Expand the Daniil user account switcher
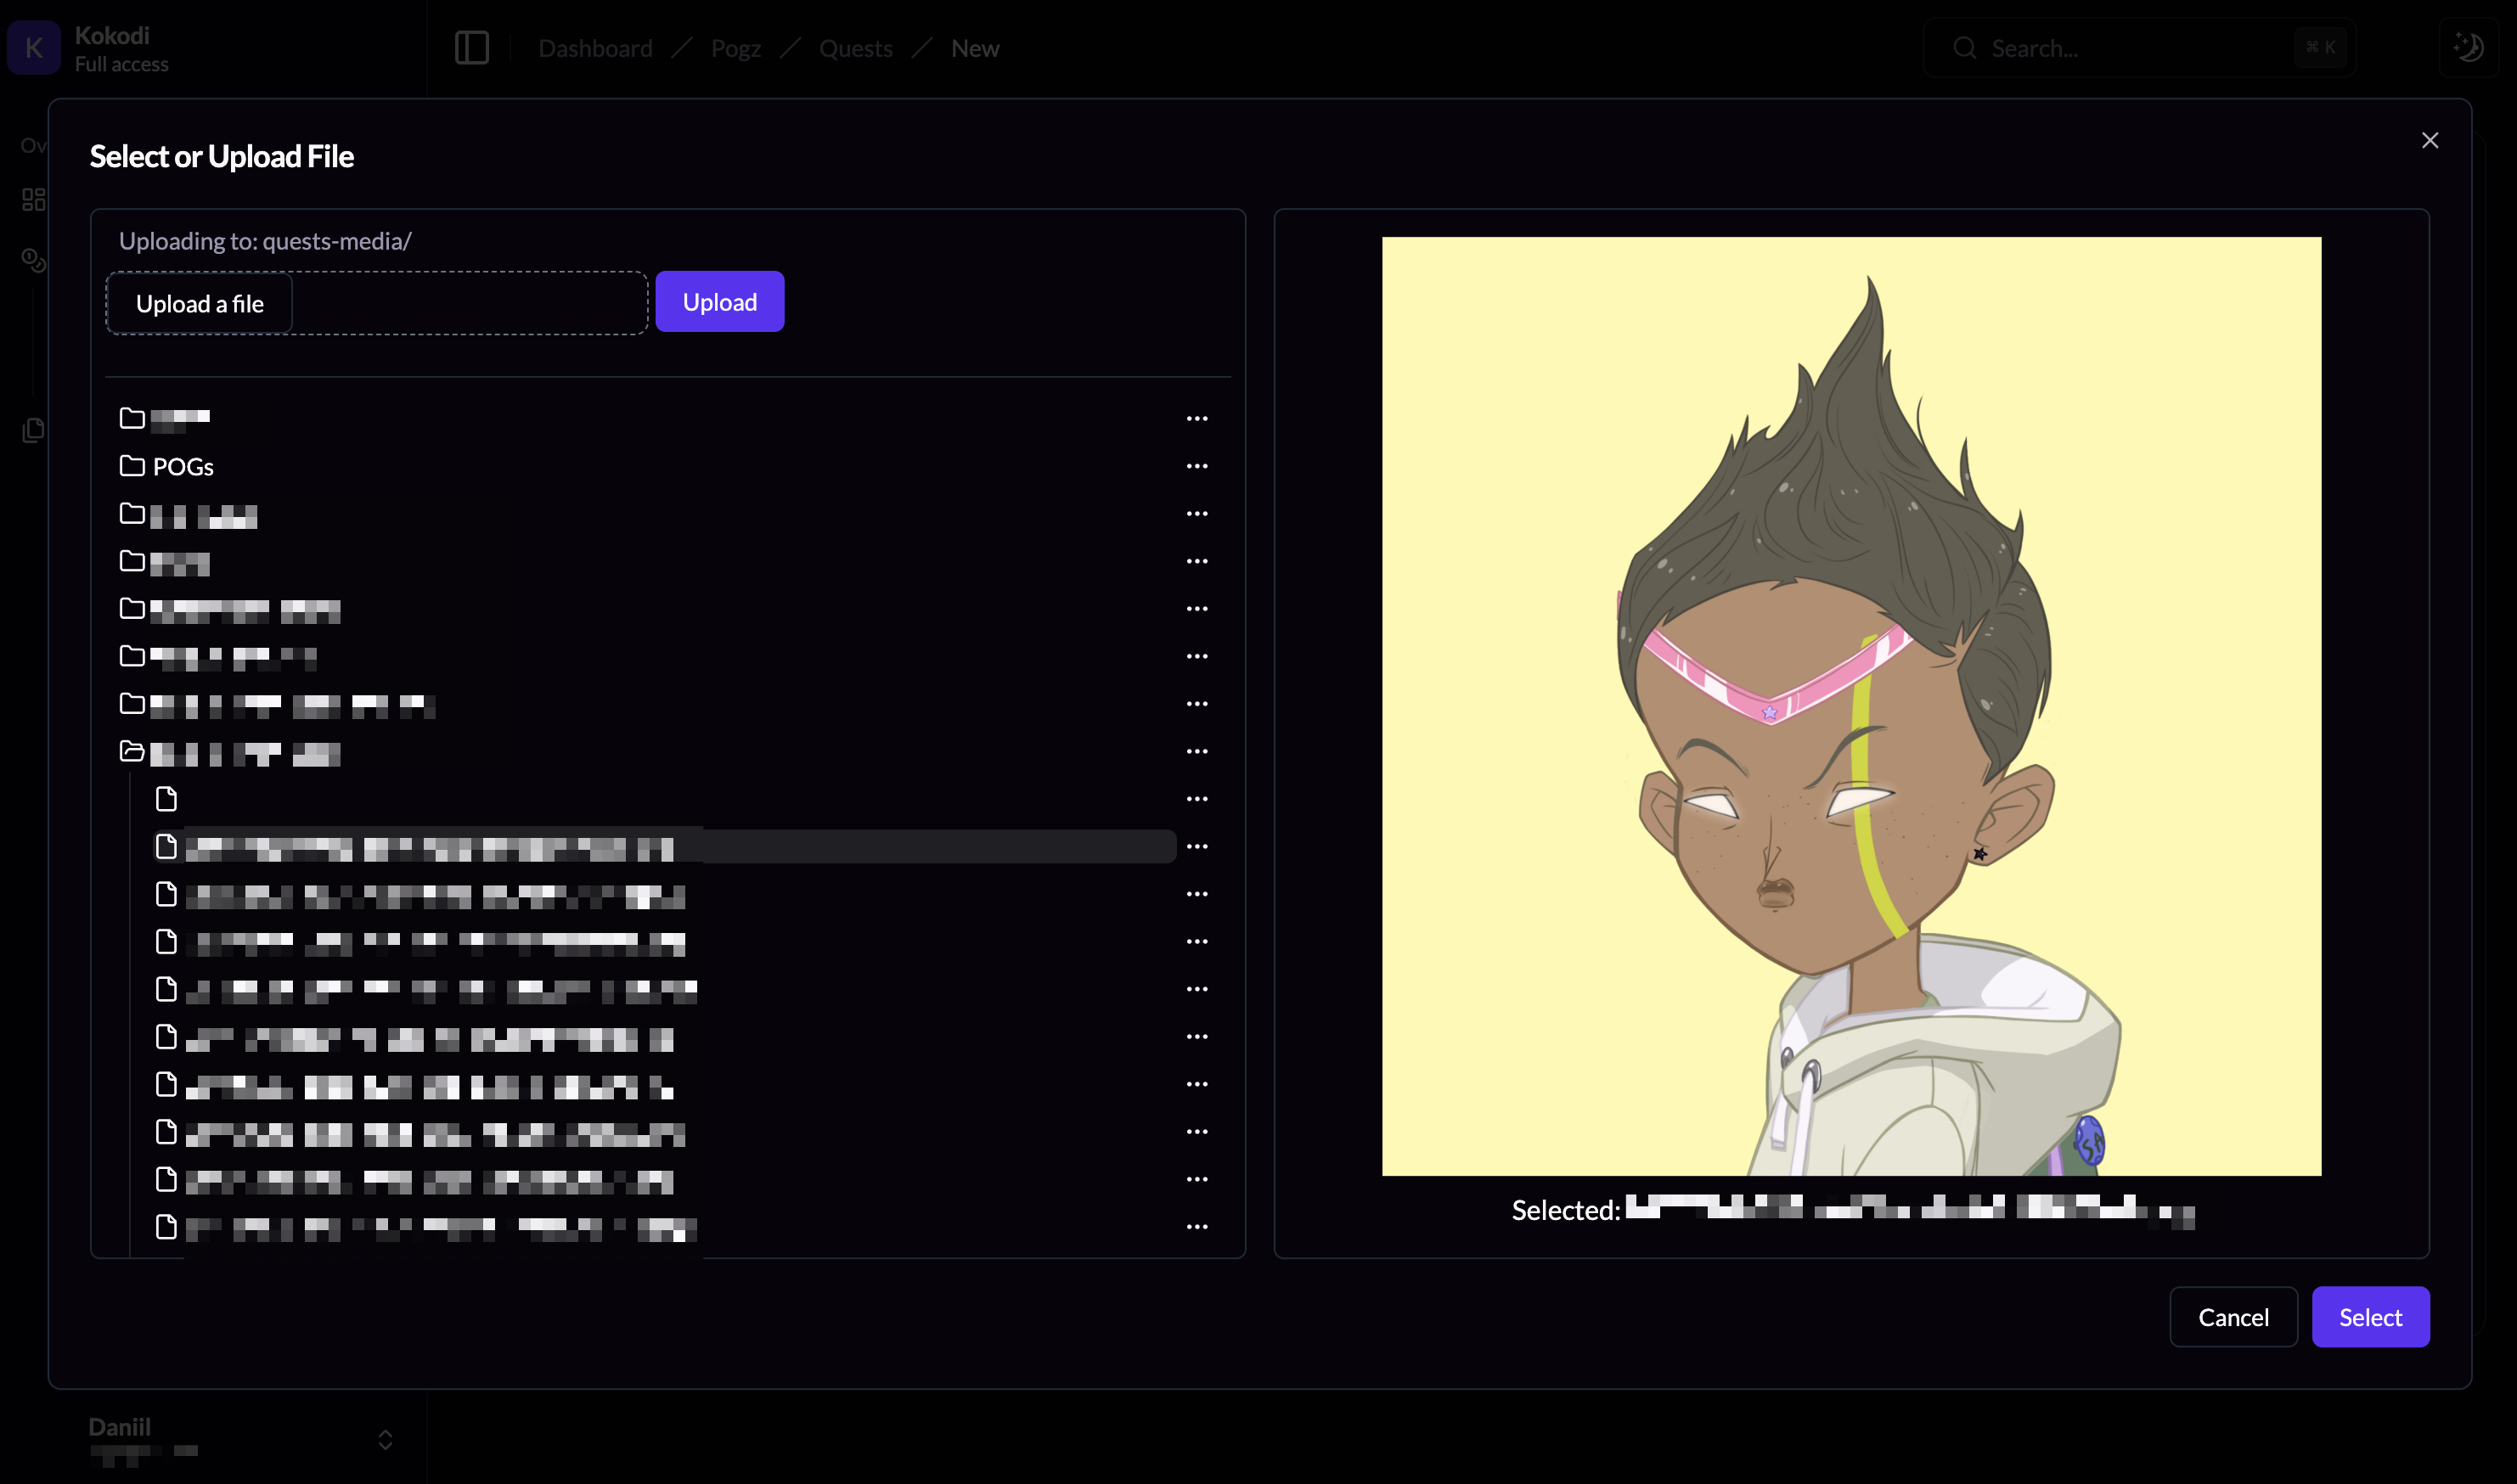 point(384,1439)
